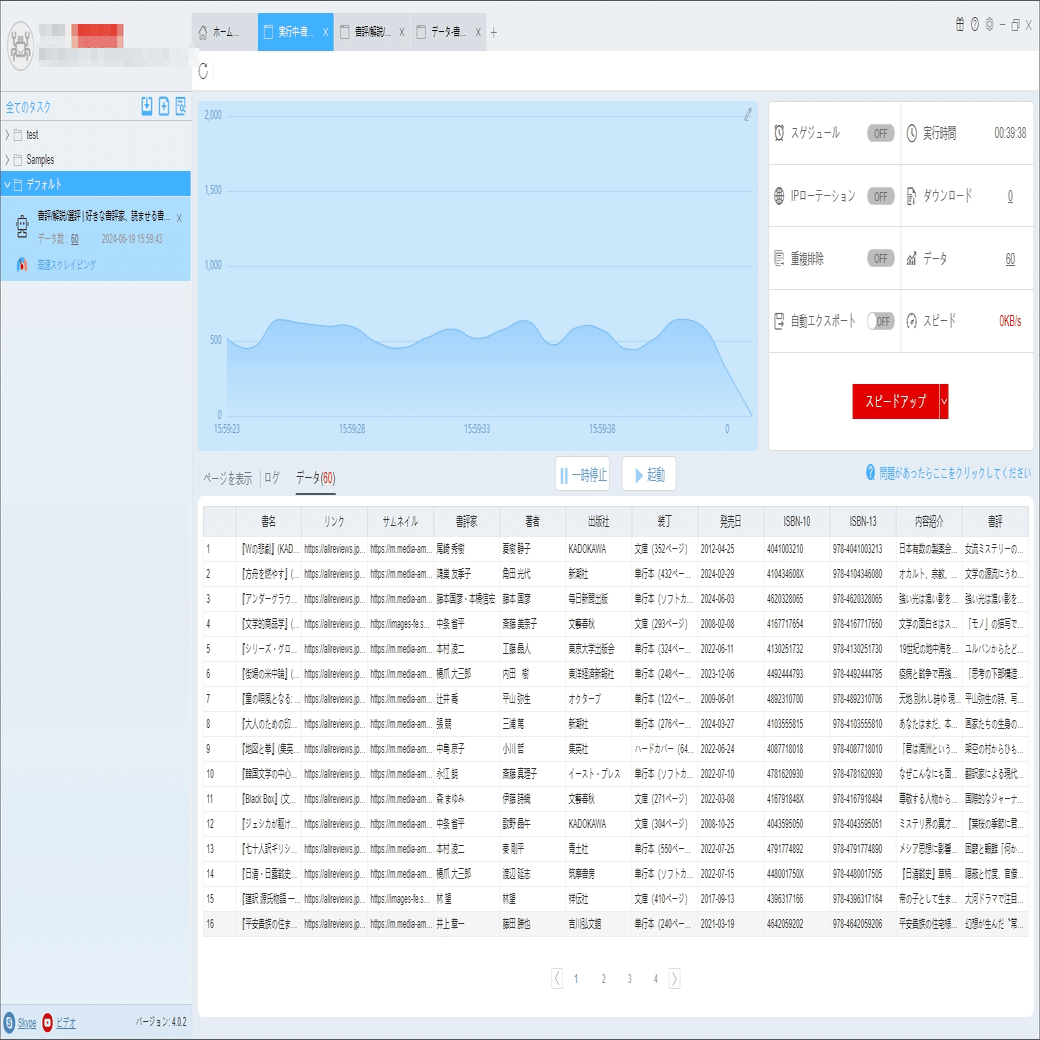
Task: Click the スピード gauge icon
Action: [x=912, y=321]
